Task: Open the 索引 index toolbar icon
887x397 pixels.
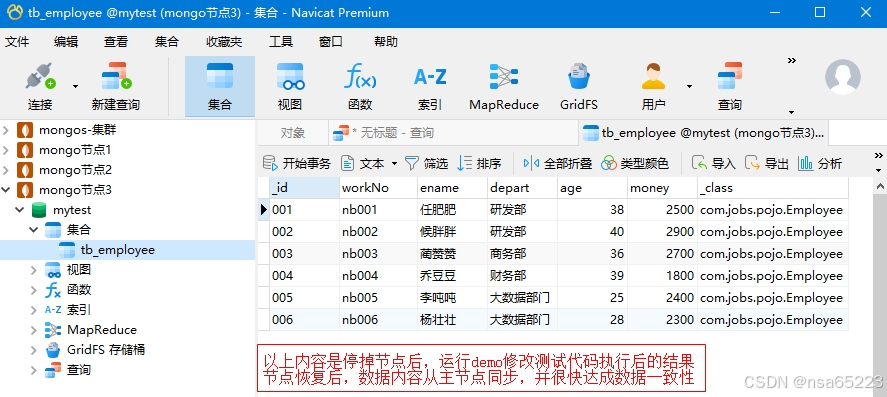Action: tap(430, 87)
